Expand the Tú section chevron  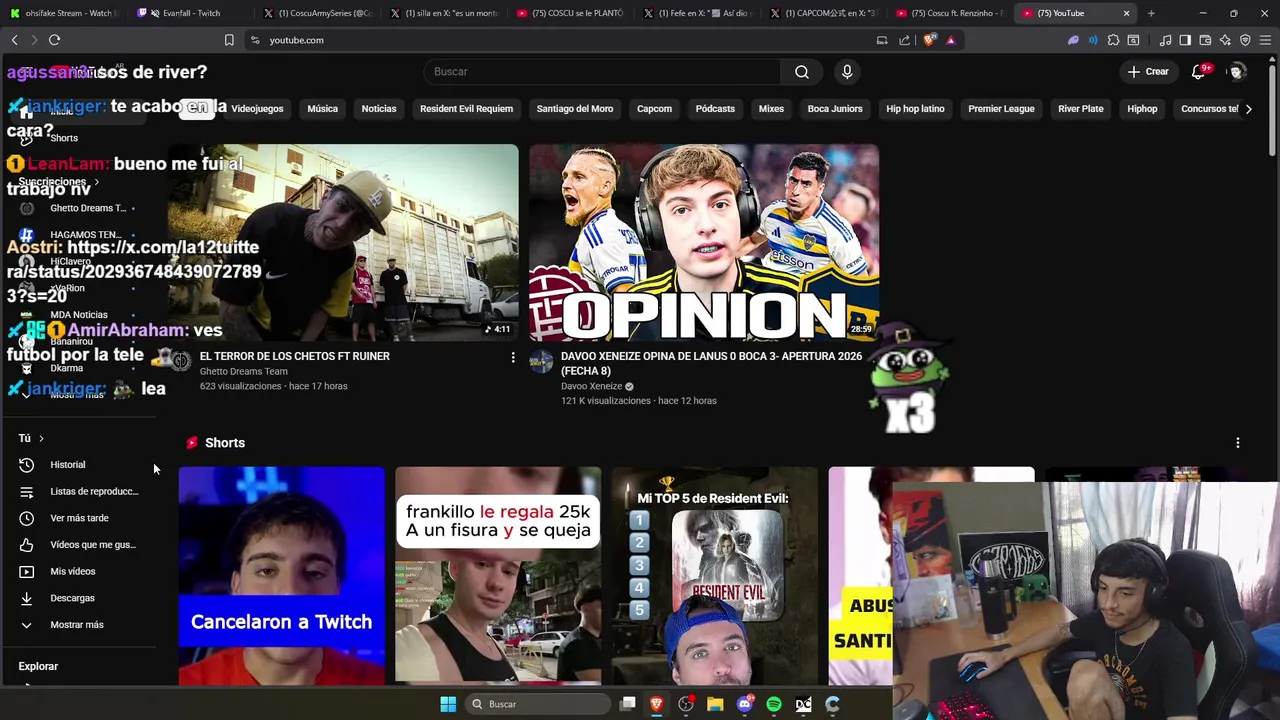coord(41,438)
